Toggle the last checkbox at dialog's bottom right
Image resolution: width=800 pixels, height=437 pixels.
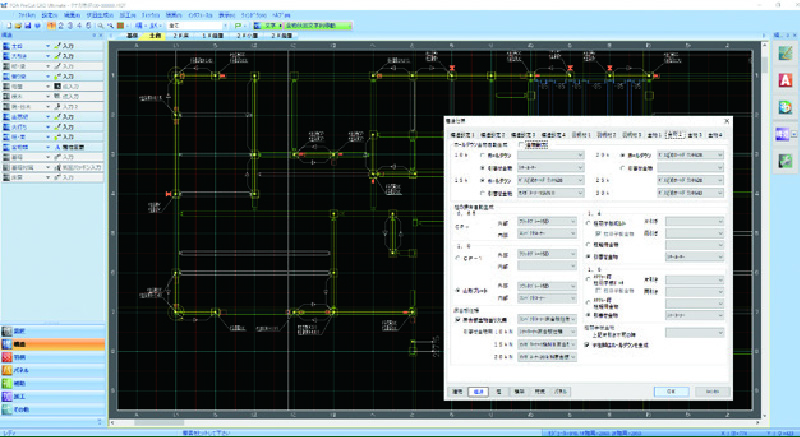pos(585,345)
